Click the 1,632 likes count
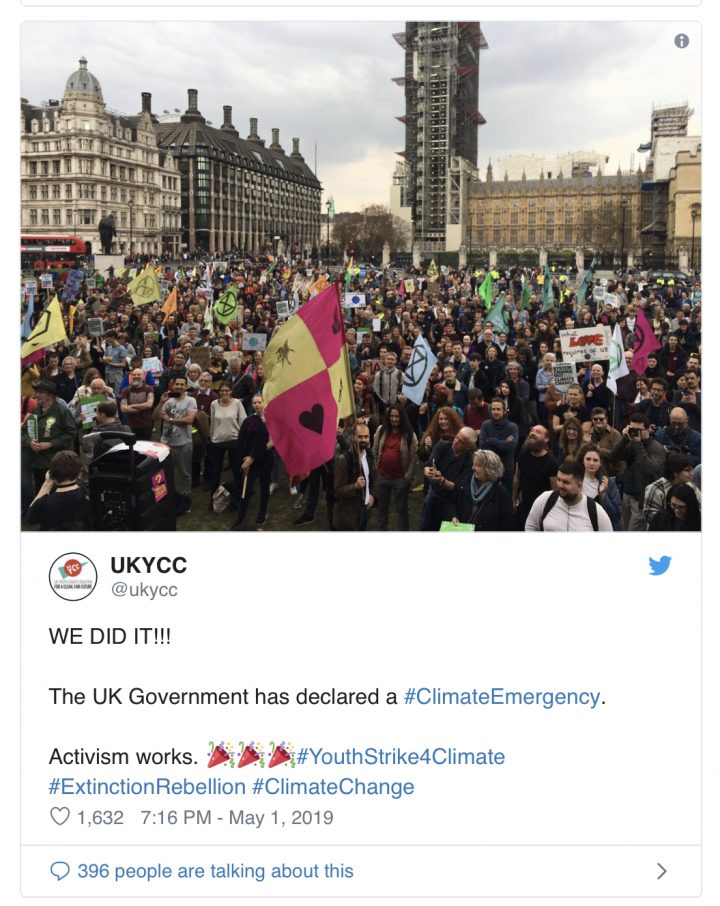Image resolution: width=720 pixels, height=906 pixels. 100,818
